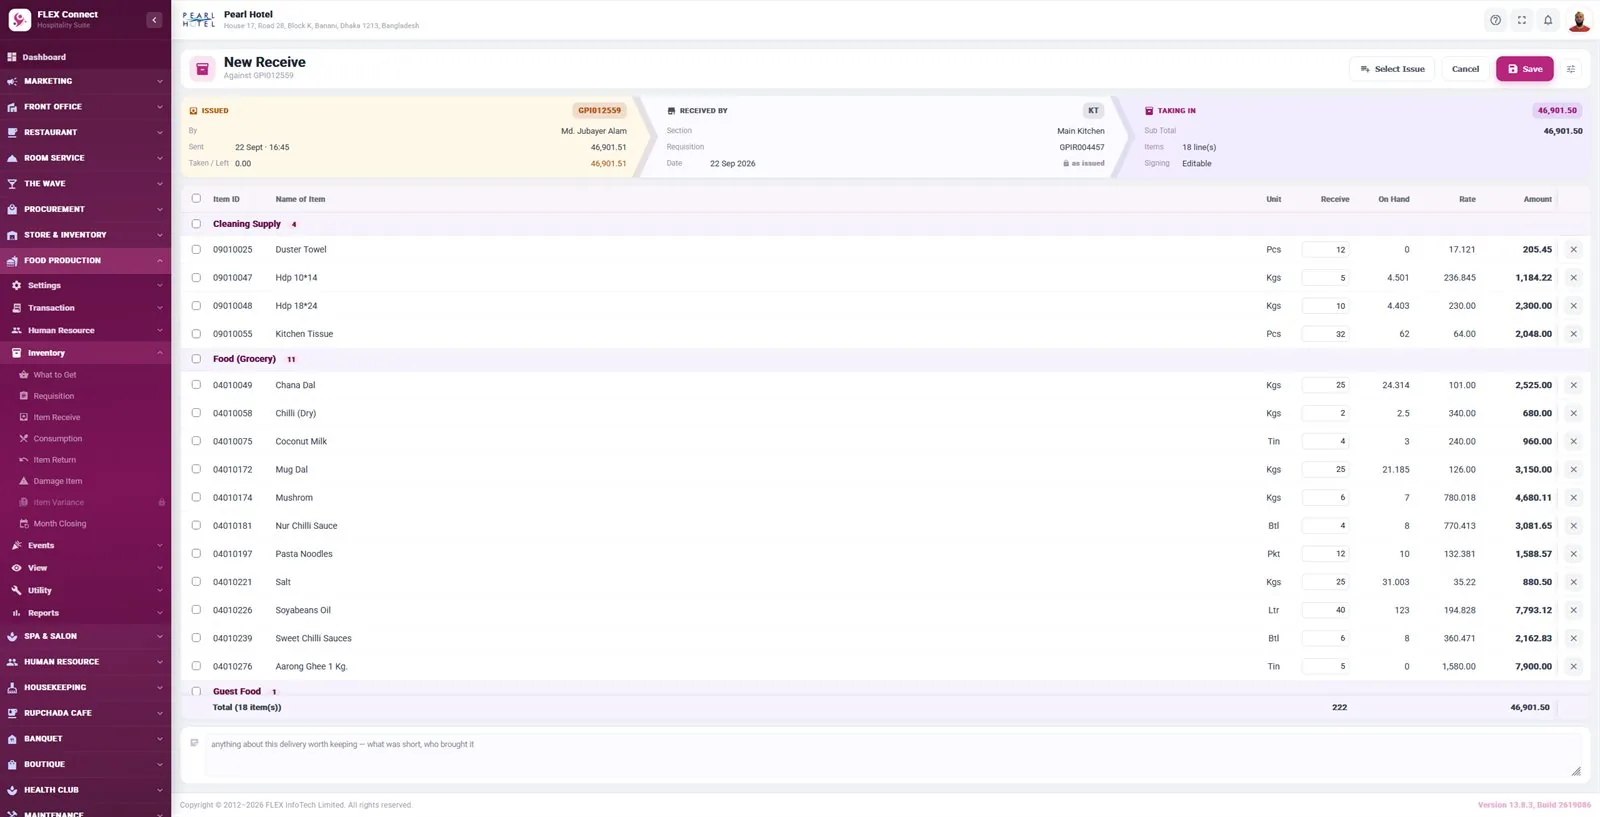This screenshot has height=817, width=1600.
Task: Click the Pearl Hotel logo
Action: 199,20
